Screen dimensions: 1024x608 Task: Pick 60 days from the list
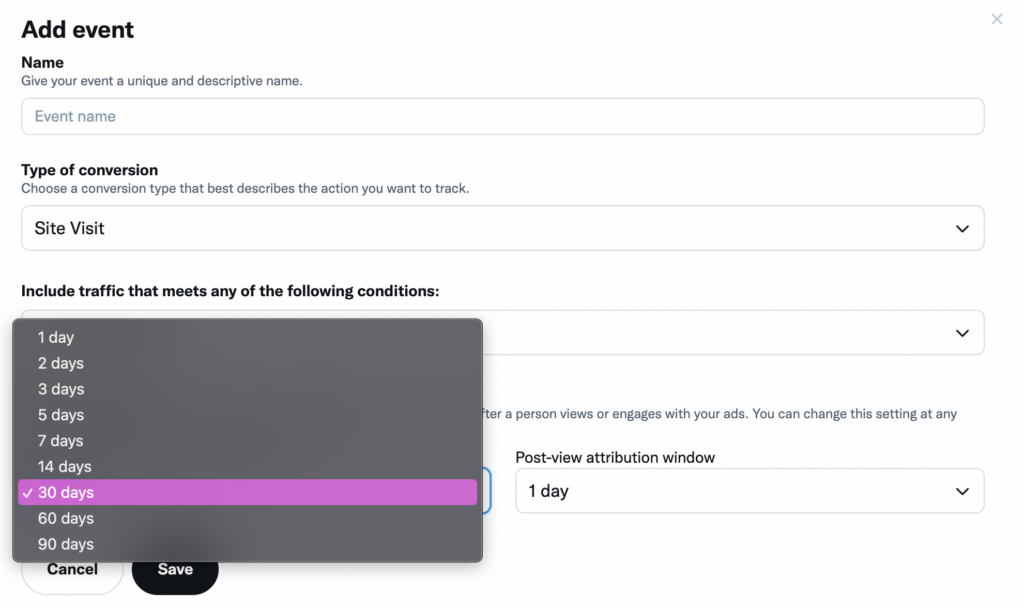[65, 518]
